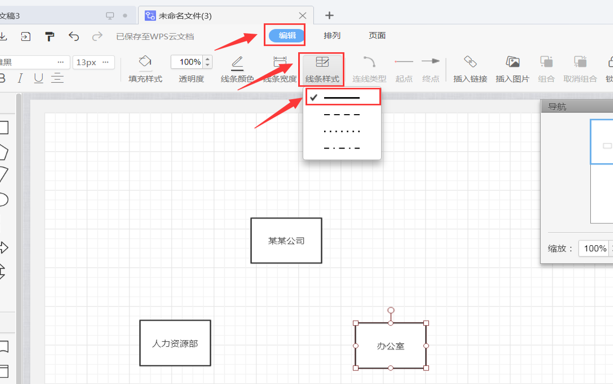Select the 某某公司 box on canvas
The height and width of the screenshot is (387, 613).
click(x=286, y=240)
